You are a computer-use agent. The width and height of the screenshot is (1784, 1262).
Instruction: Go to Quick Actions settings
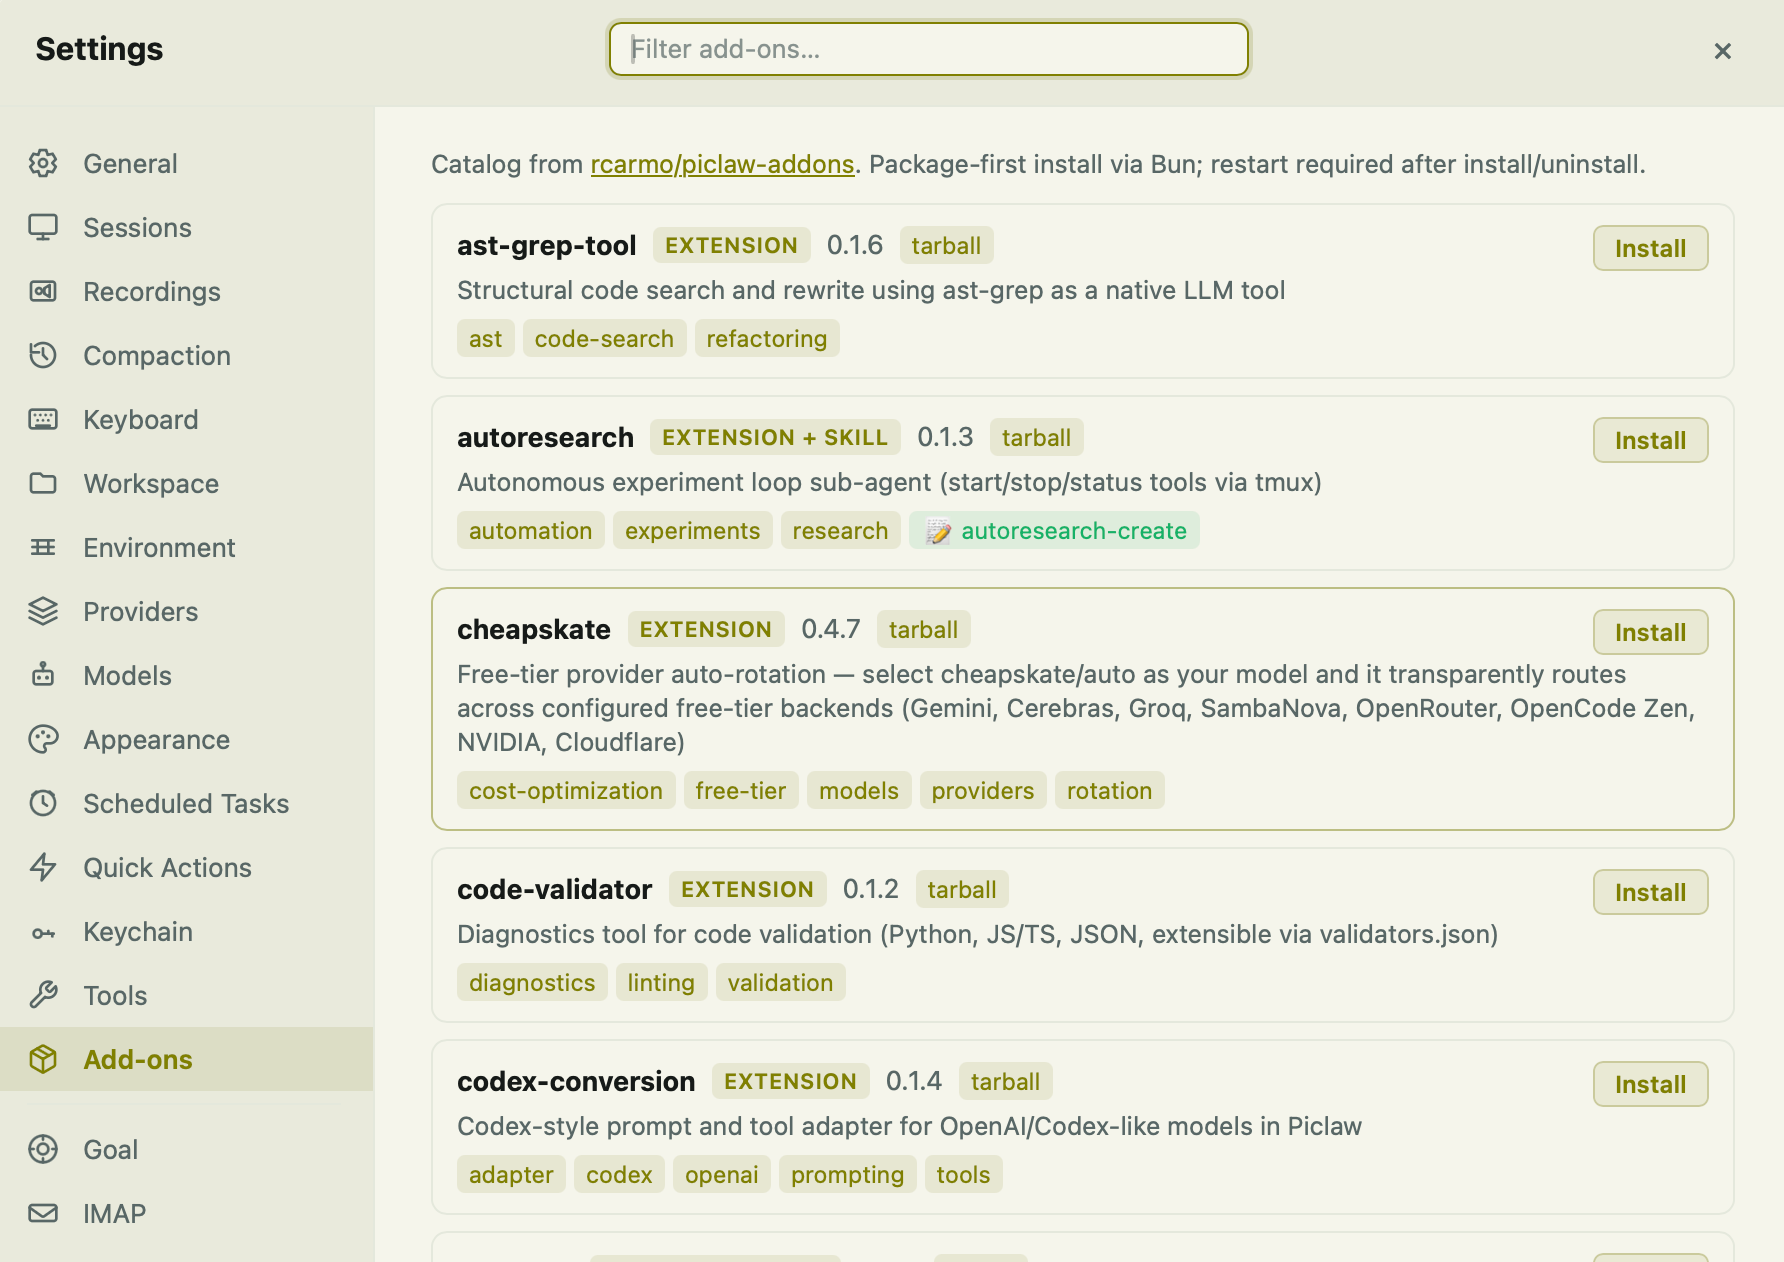187,867
